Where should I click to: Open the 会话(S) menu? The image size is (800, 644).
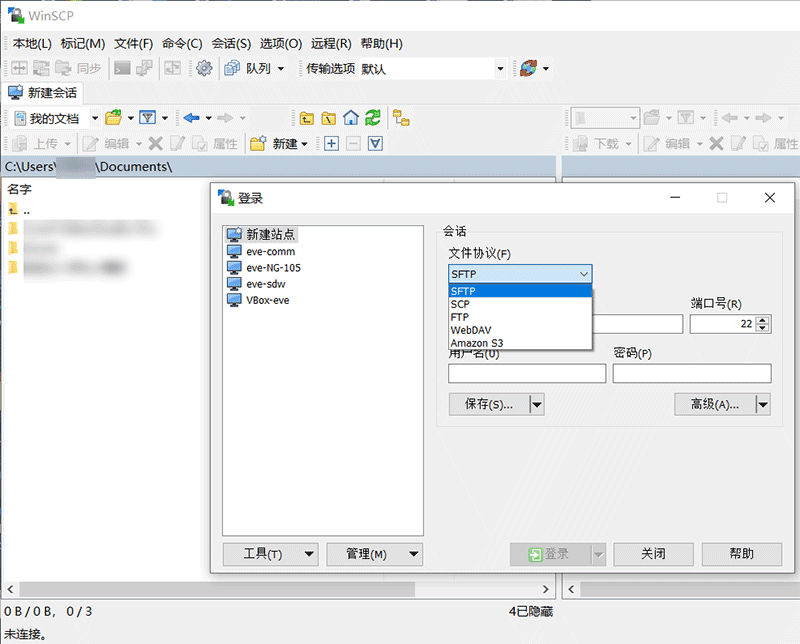pyautogui.click(x=231, y=43)
